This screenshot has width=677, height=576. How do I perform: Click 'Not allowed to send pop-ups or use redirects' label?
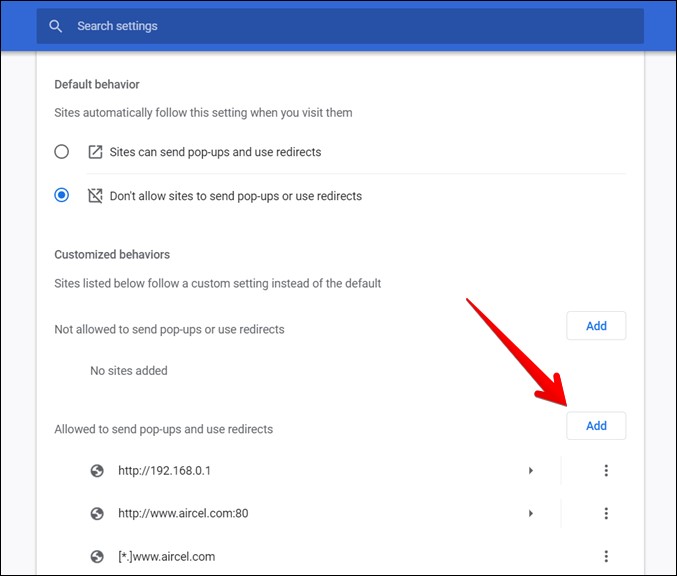pos(169,329)
